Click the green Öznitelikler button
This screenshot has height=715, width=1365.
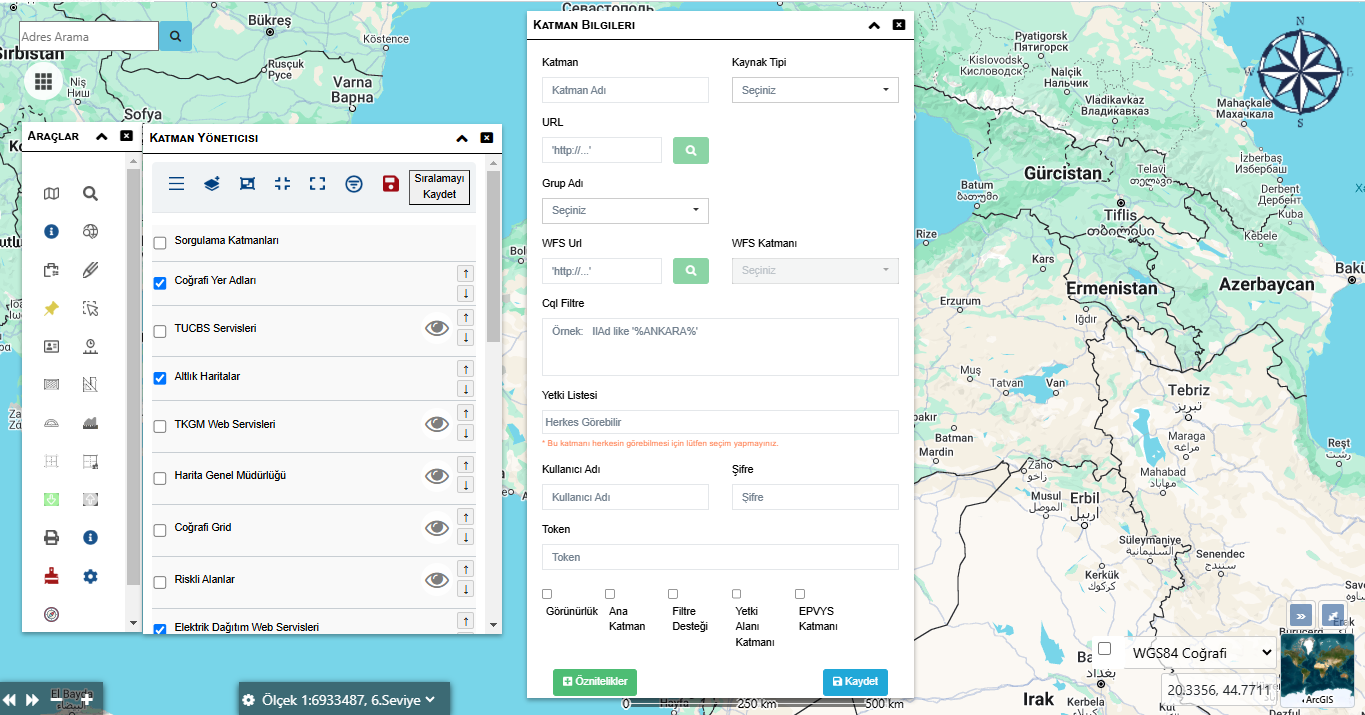pos(594,682)
